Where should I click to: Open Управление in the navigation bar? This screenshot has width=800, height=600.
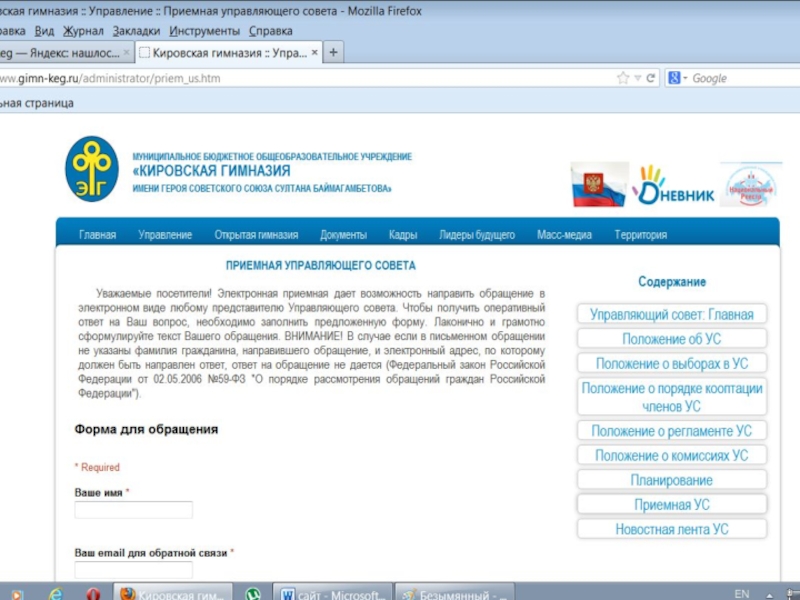pos(165,235)
